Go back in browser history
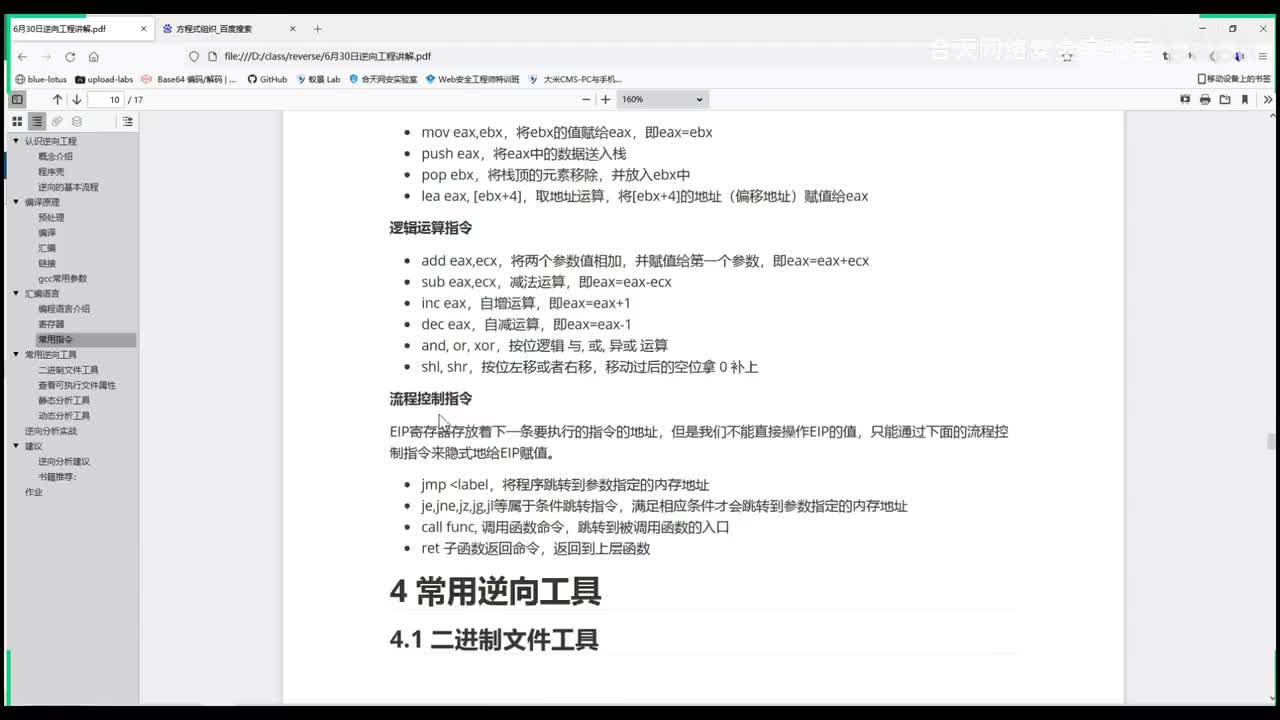The height and width of the screenshot is (720, 1280). point(23,57)
